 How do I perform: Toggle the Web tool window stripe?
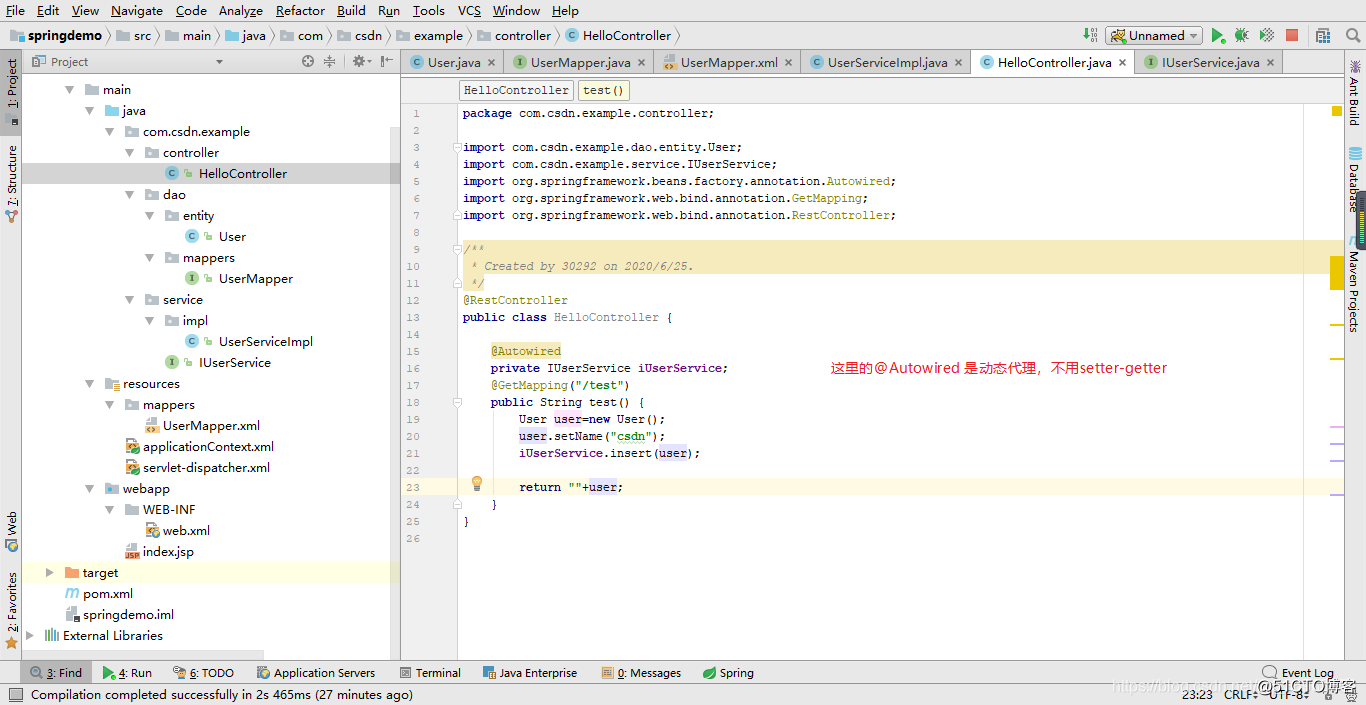click(11, 532)
